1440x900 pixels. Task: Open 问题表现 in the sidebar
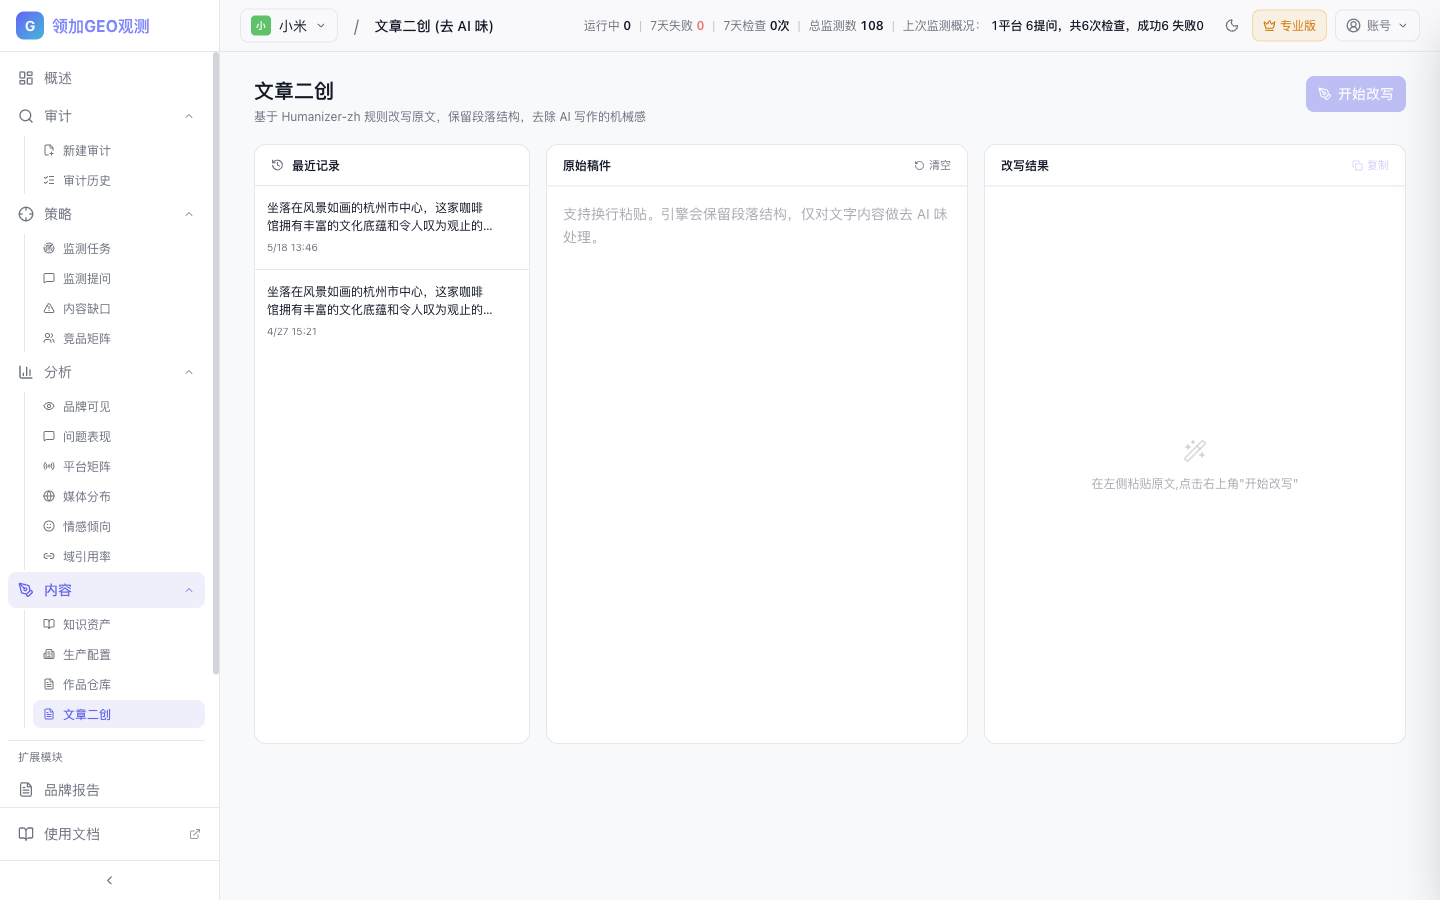pyautogui.click(x=118, y=436)
